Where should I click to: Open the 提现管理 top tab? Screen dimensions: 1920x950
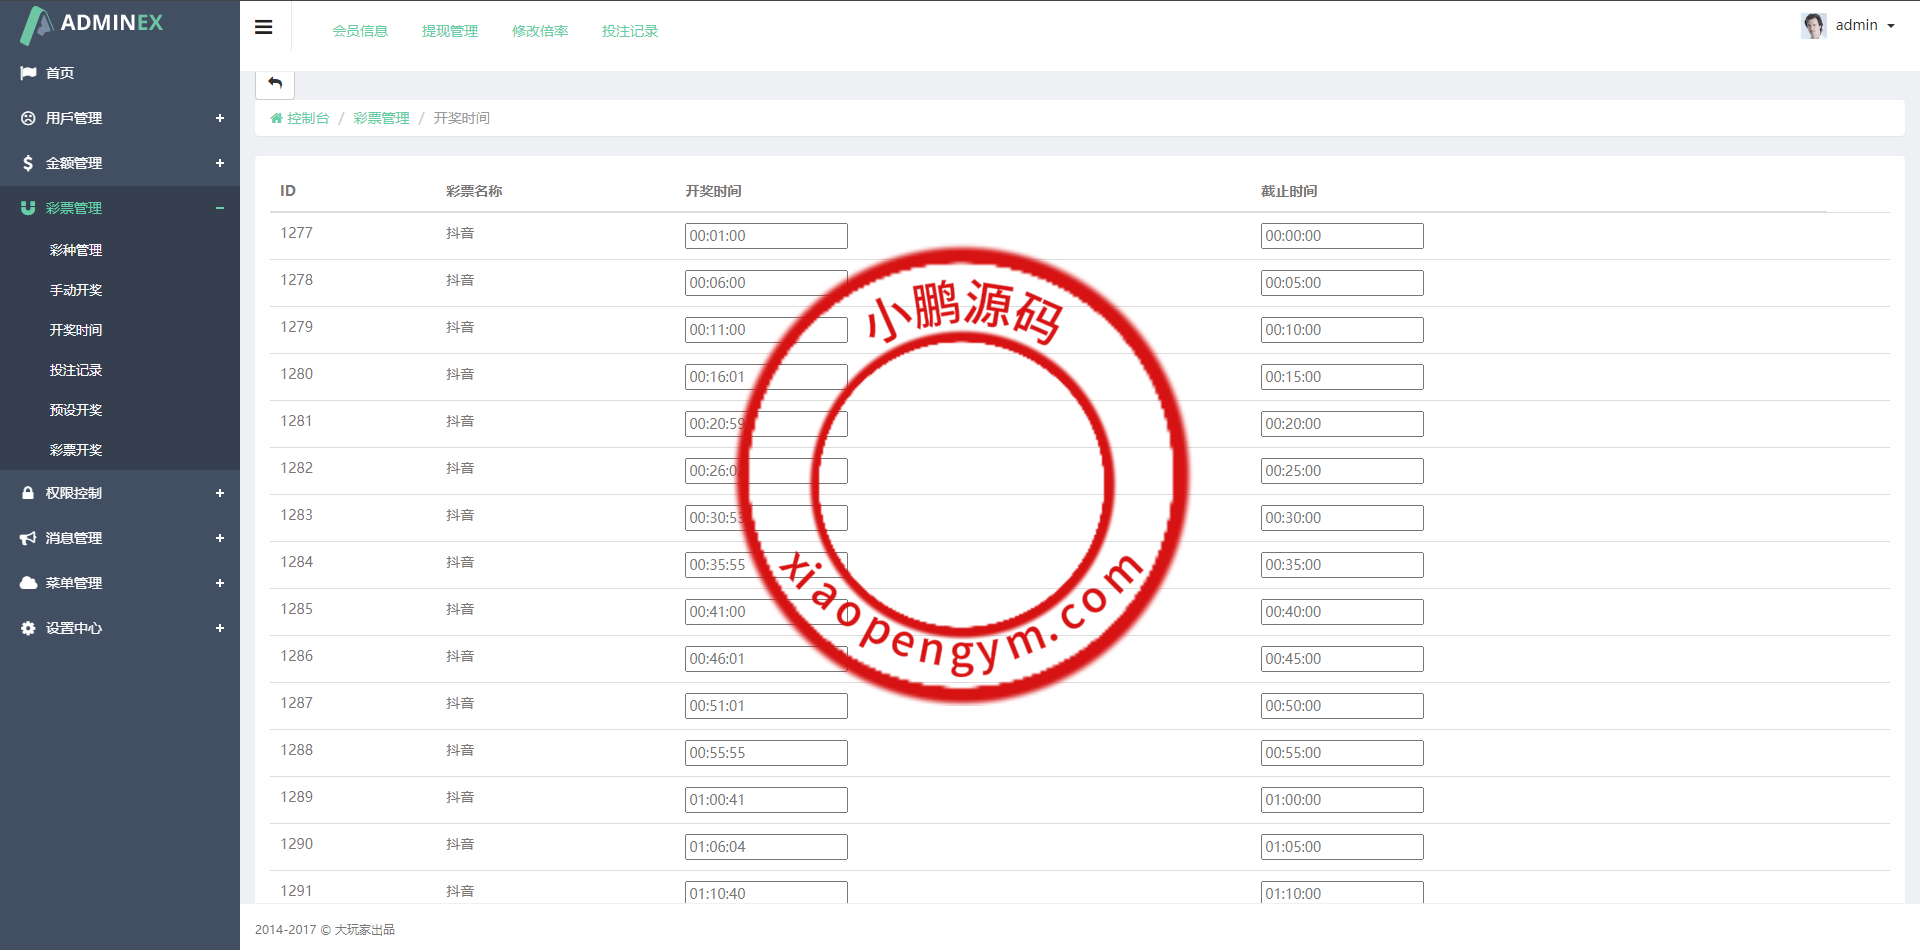click(450, 31)
